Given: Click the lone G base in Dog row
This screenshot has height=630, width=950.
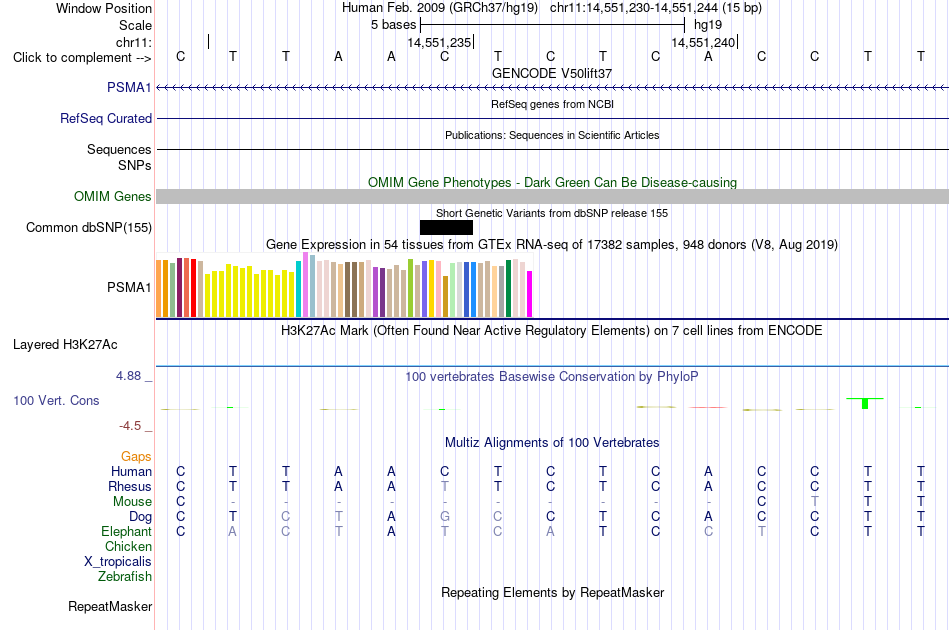Looking at the screenshot, I should tap(445, 517).
